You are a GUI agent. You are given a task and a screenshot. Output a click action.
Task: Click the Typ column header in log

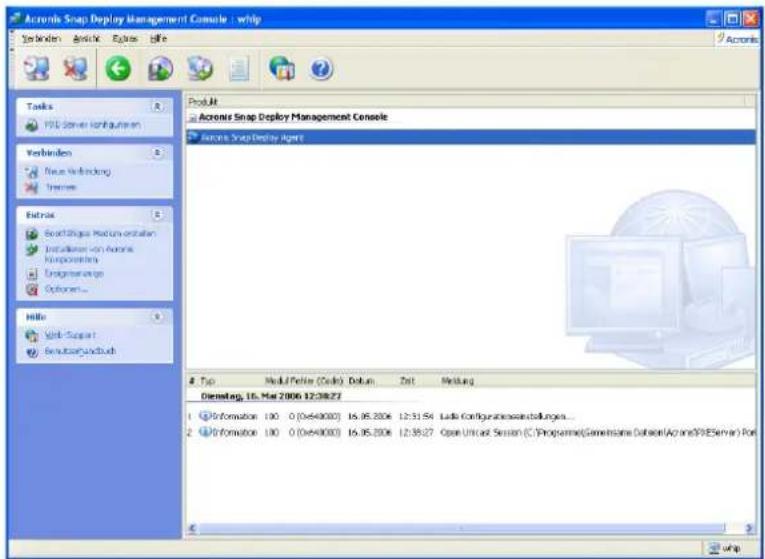(207, 381)
